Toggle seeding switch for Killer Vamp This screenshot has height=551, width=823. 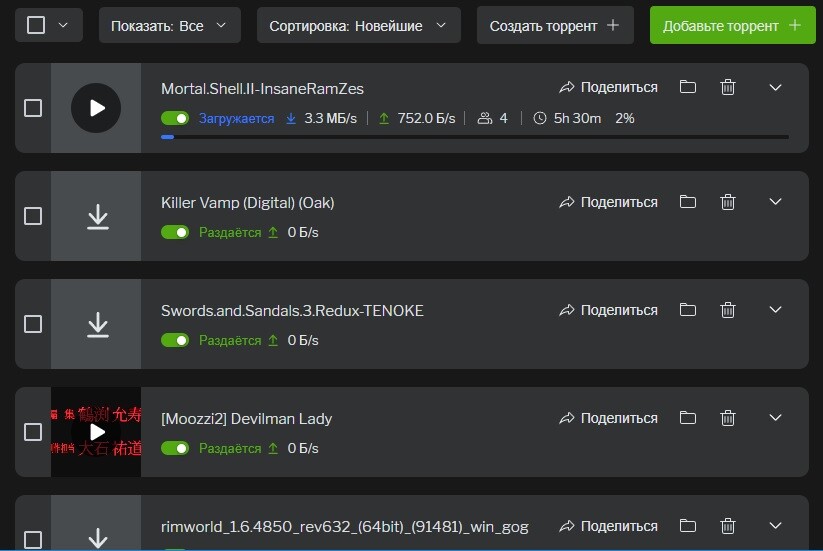click(x=175, y=232)
